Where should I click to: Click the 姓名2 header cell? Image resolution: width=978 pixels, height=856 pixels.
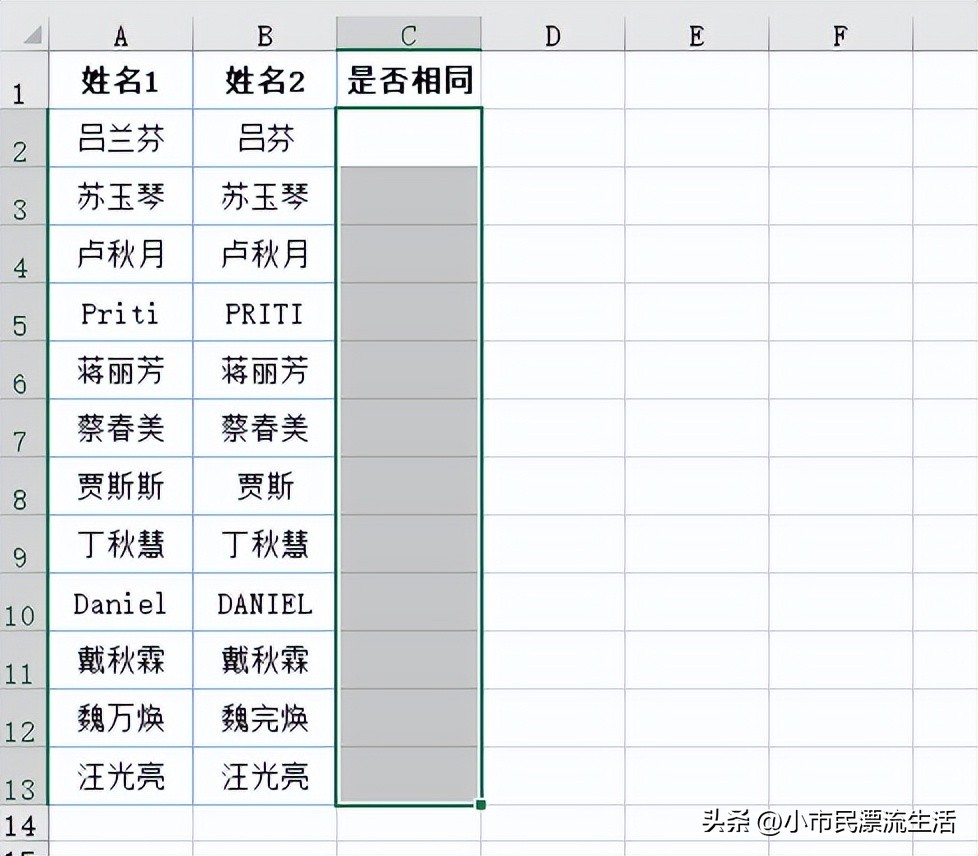tap(264, 80)
